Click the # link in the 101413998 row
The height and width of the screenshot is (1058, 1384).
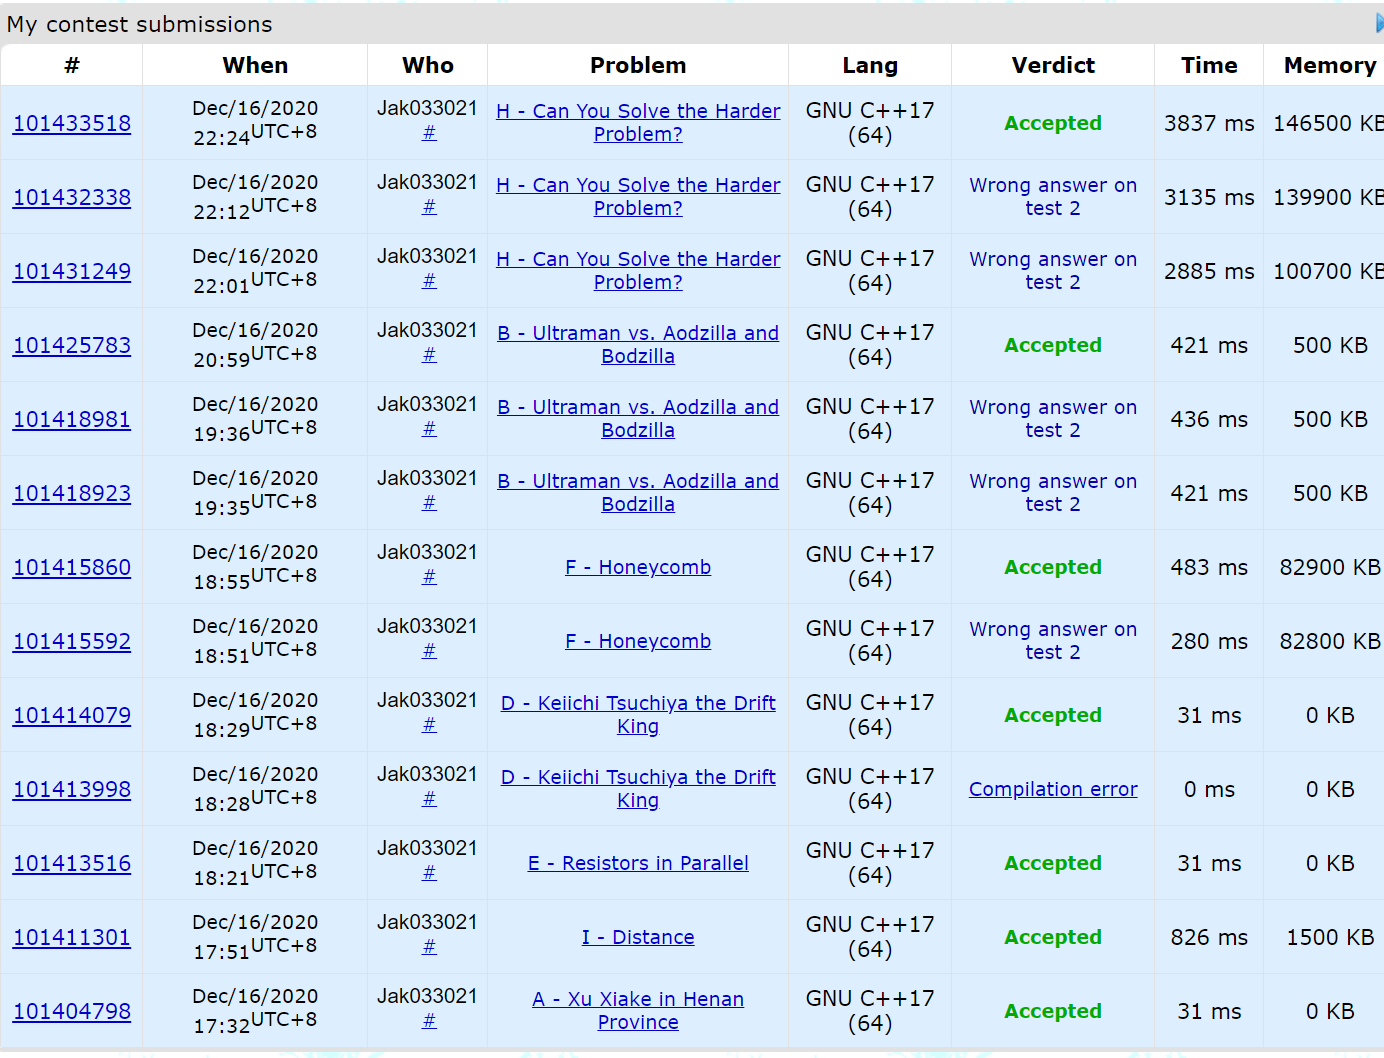429,799
